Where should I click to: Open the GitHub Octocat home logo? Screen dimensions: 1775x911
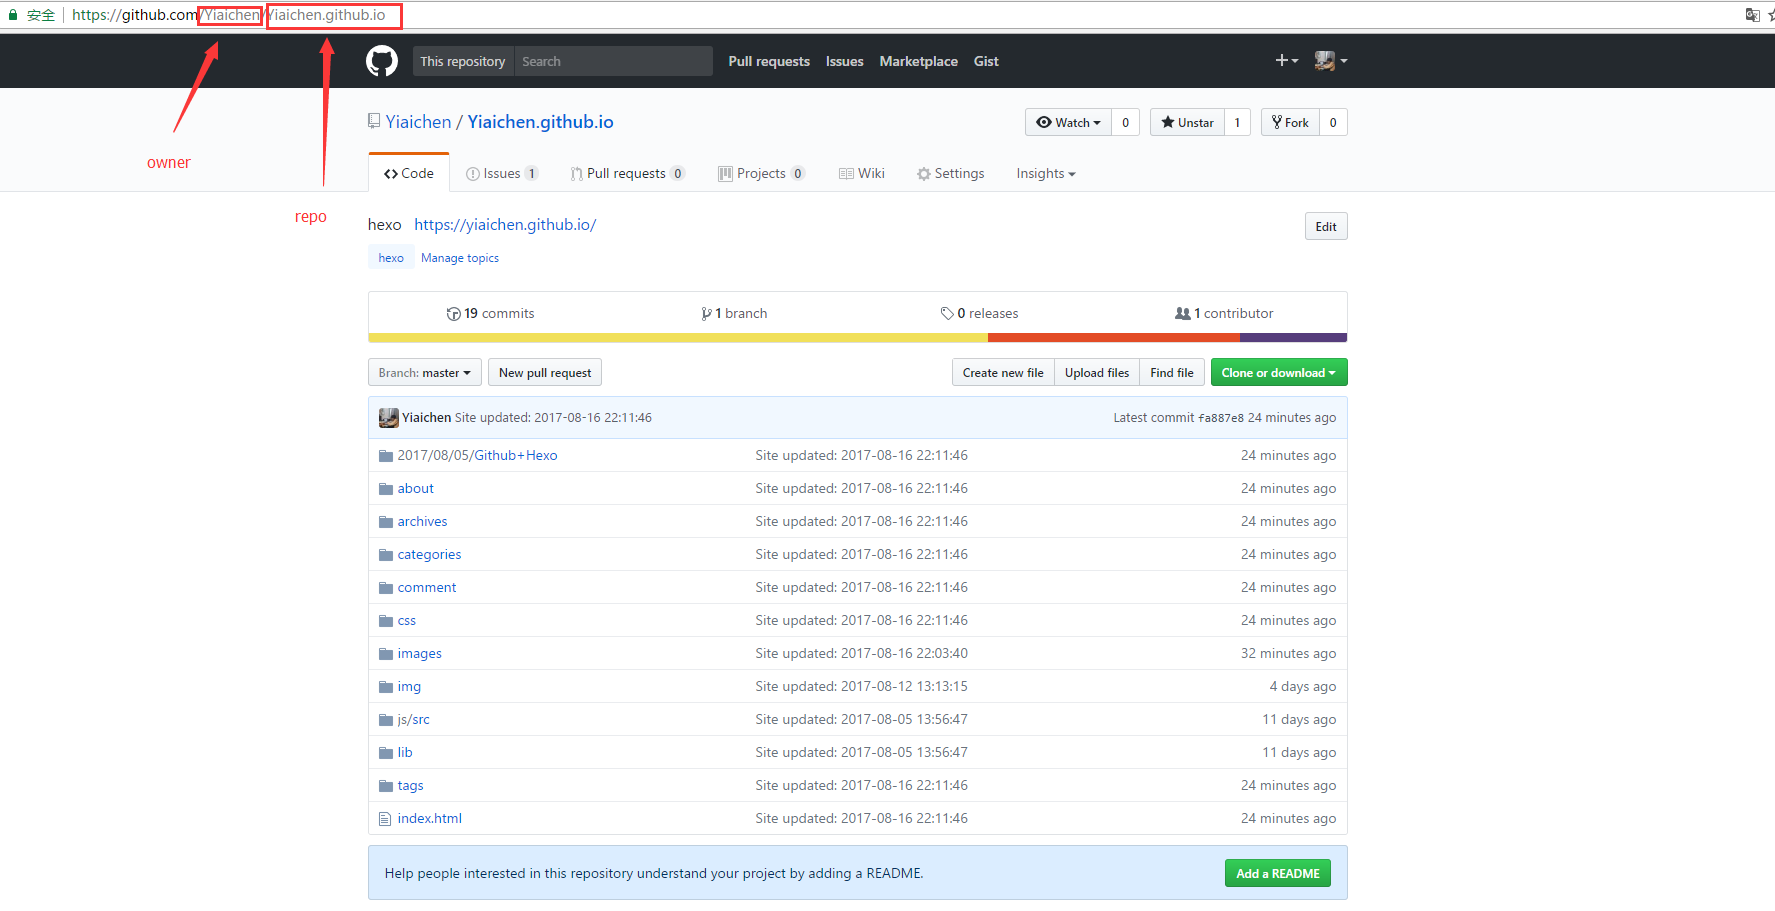(382, 61)
